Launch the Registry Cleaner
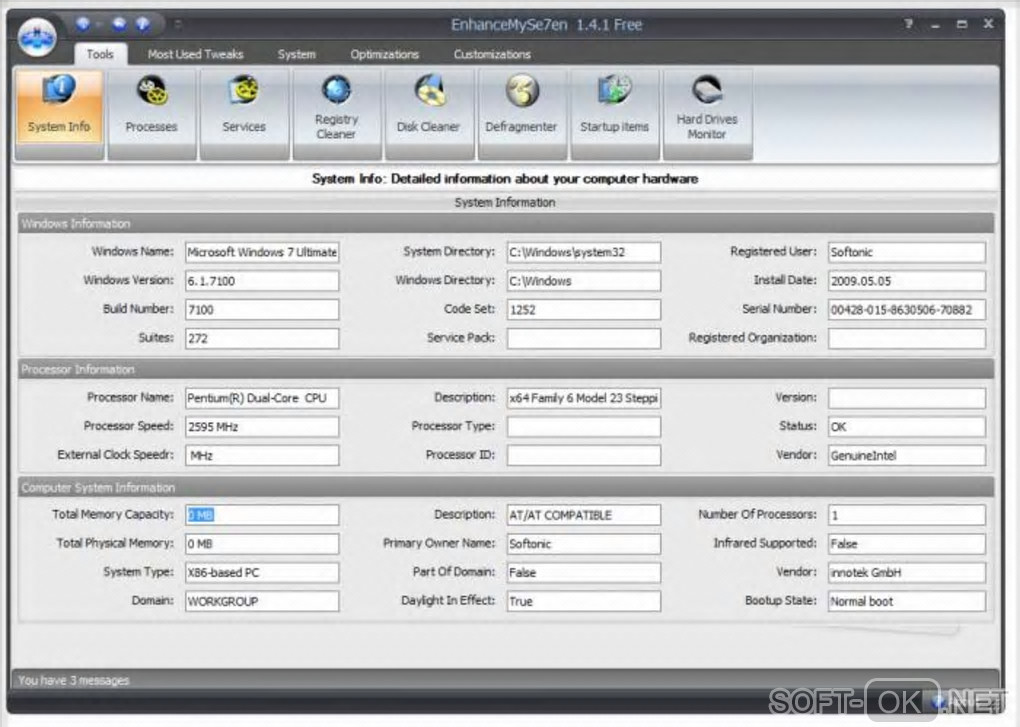Viewport: 1020px width, 727px height. tap(336, 115)
